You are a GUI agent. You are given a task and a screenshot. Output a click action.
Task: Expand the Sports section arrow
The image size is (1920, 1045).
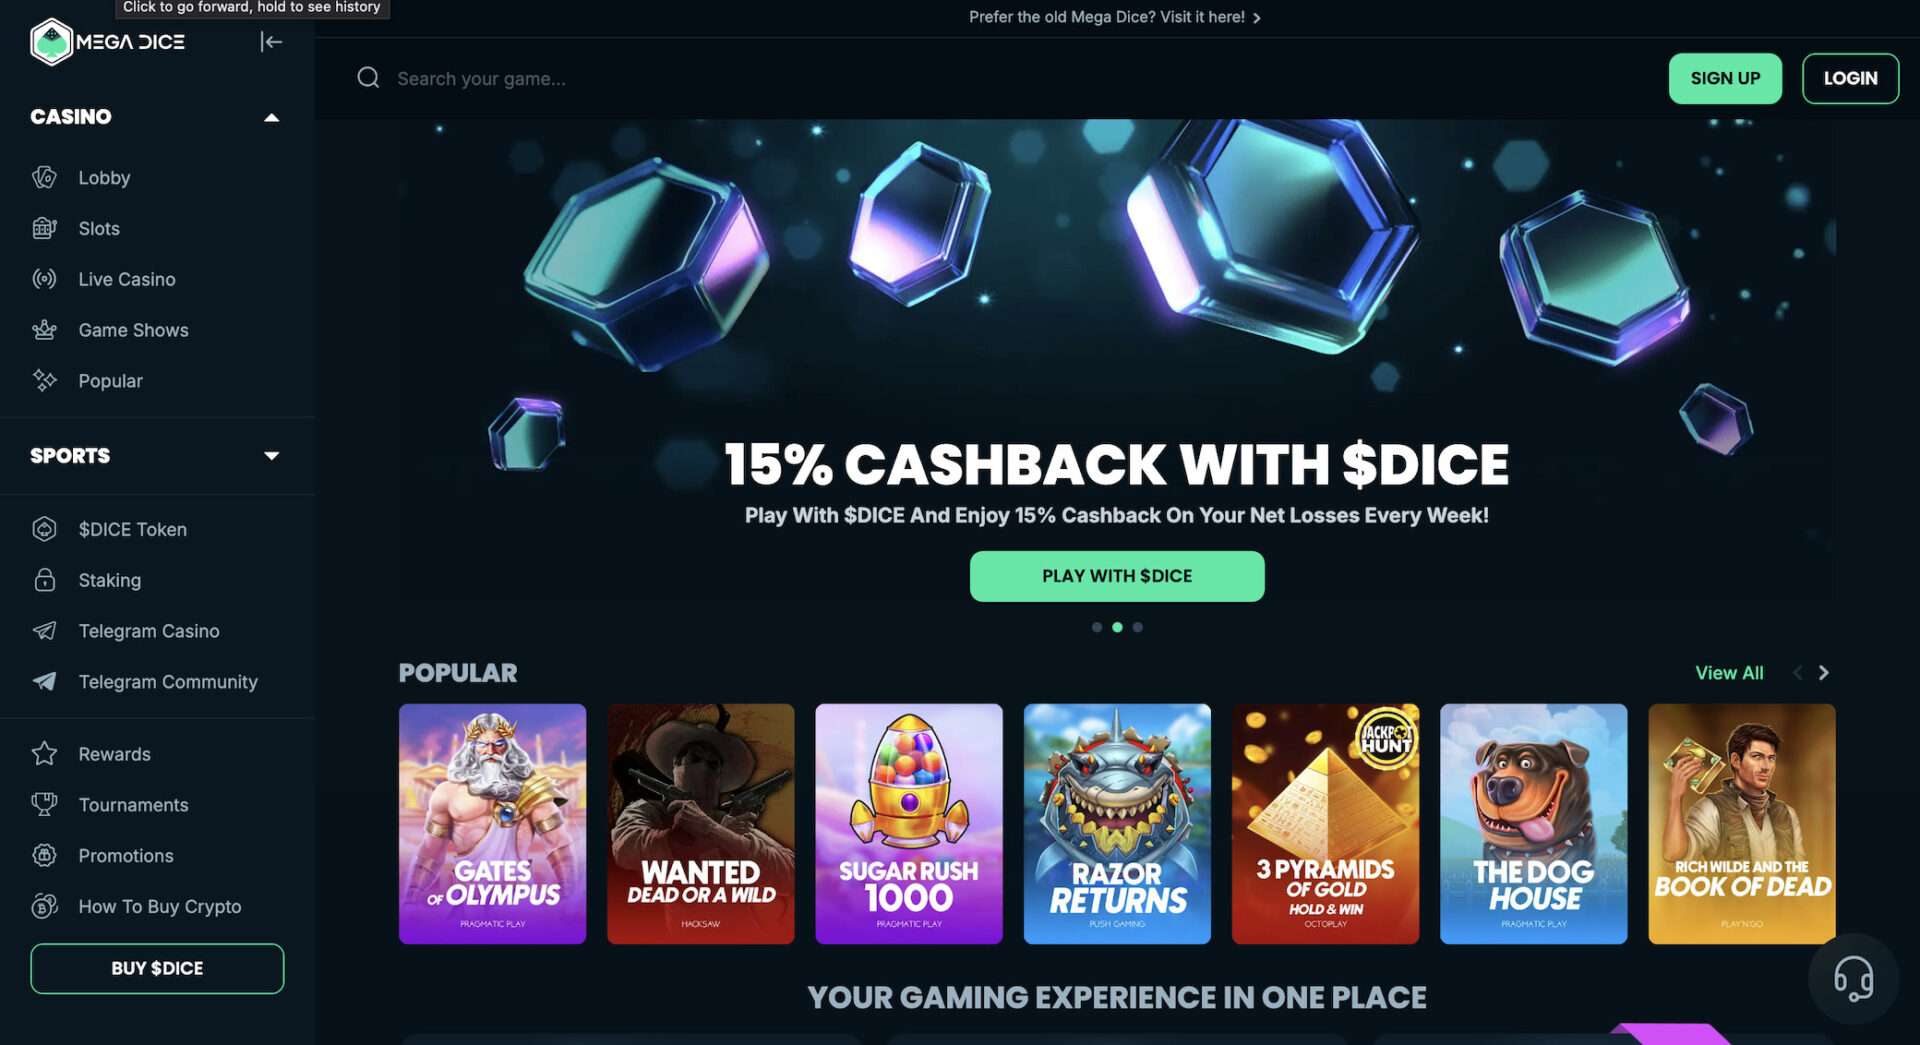[271, 456]
